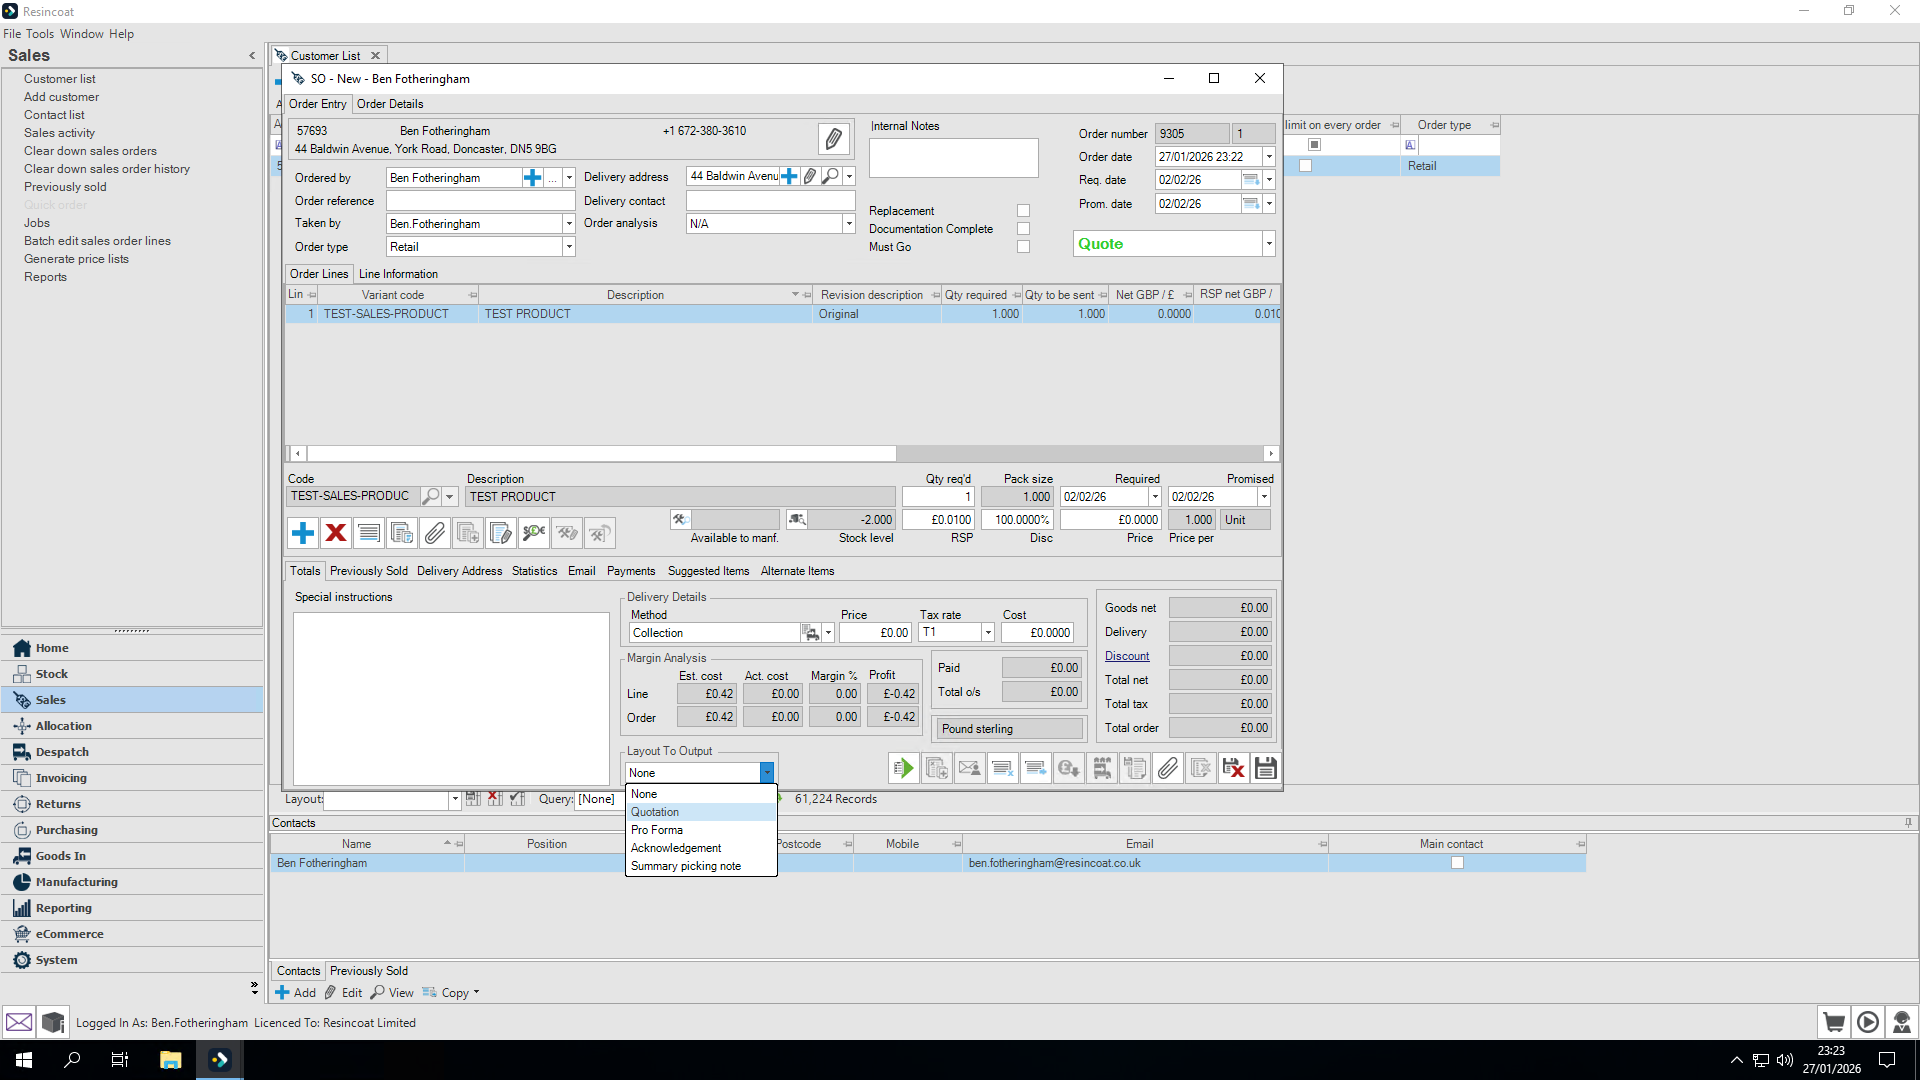Image resolution: width=1920 pixels, height=1080 pixels.
Task: Open the Tax rate T1 dropdown
Action: pyautogui.click(x=987, y=633)
